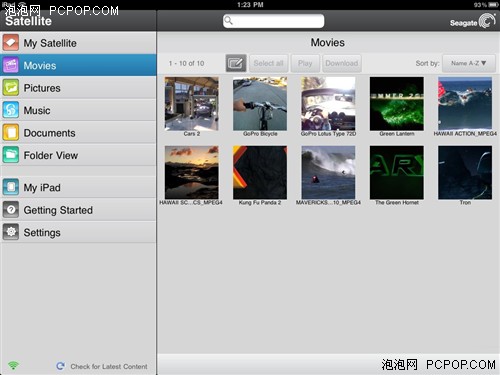Click the Seagate logo in the header

[x=473, y=22]
